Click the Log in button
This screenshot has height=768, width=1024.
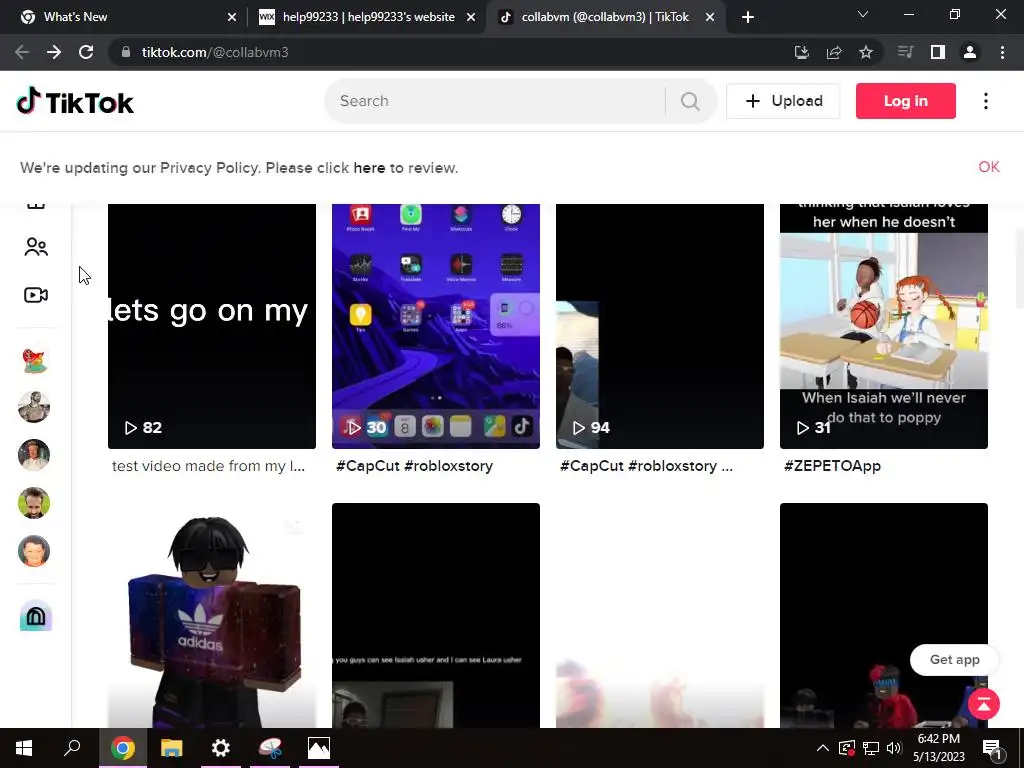click(906, 101)
